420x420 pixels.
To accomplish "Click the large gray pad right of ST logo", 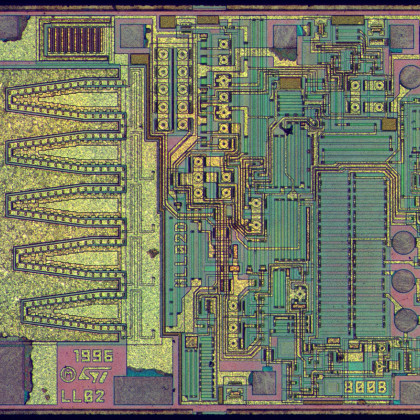I will coord(143,390).
